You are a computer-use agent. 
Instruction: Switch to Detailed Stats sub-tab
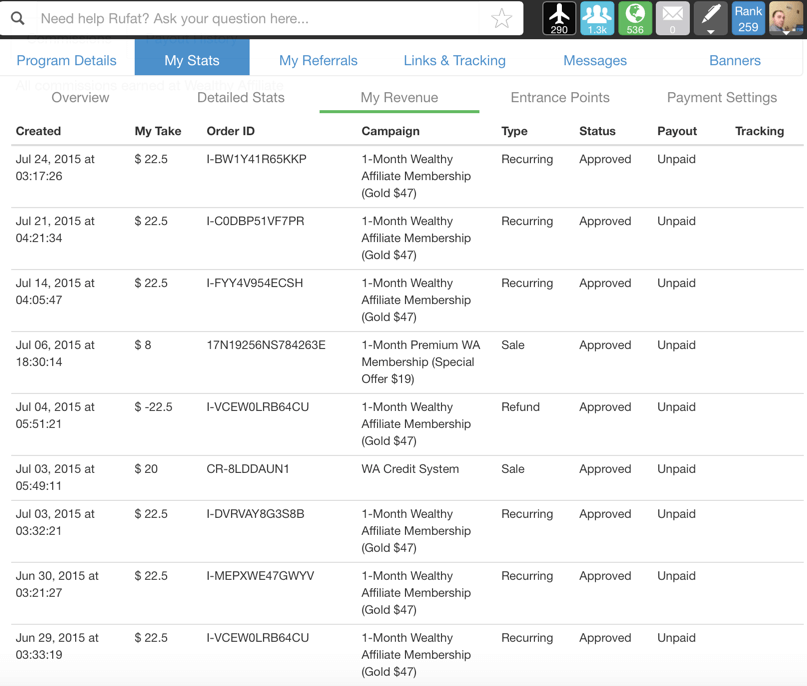point(241,97)
